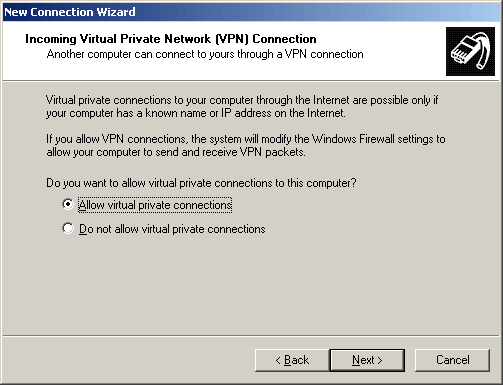
Task: Click the New Connection Wizard title bar
Action: [251, 12]
